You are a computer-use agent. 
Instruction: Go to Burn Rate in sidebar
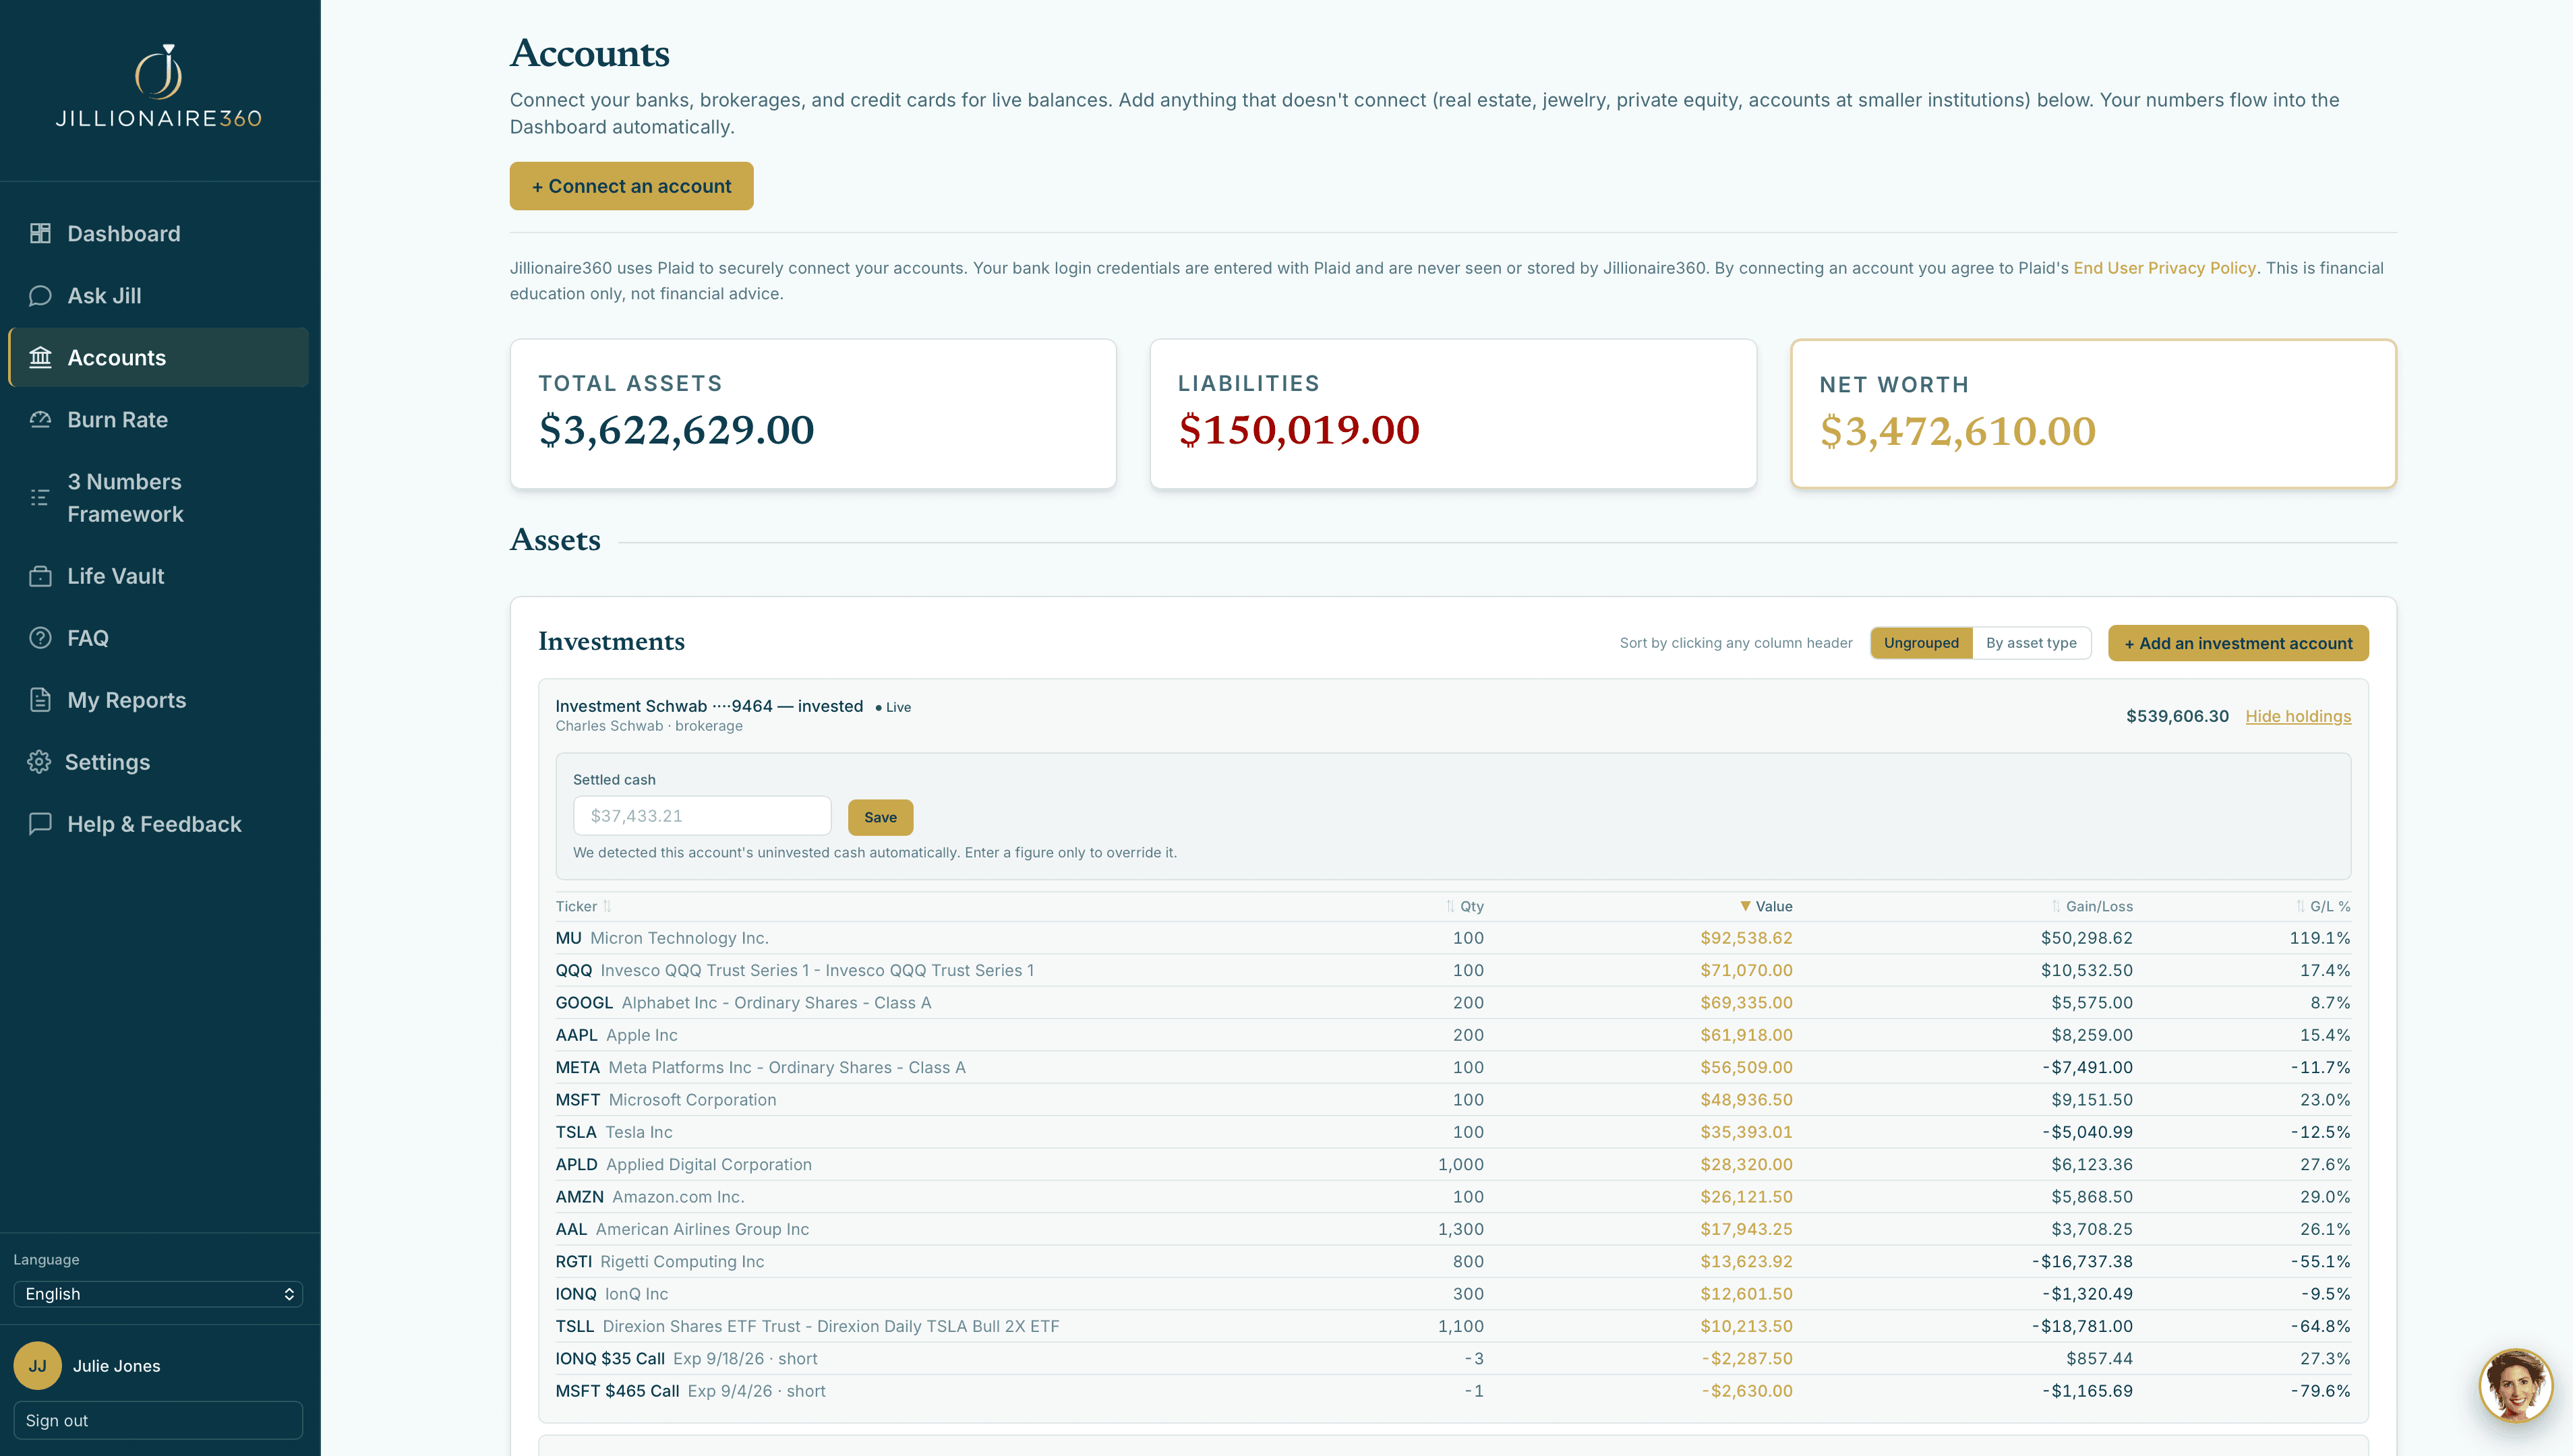click(158, 419)
